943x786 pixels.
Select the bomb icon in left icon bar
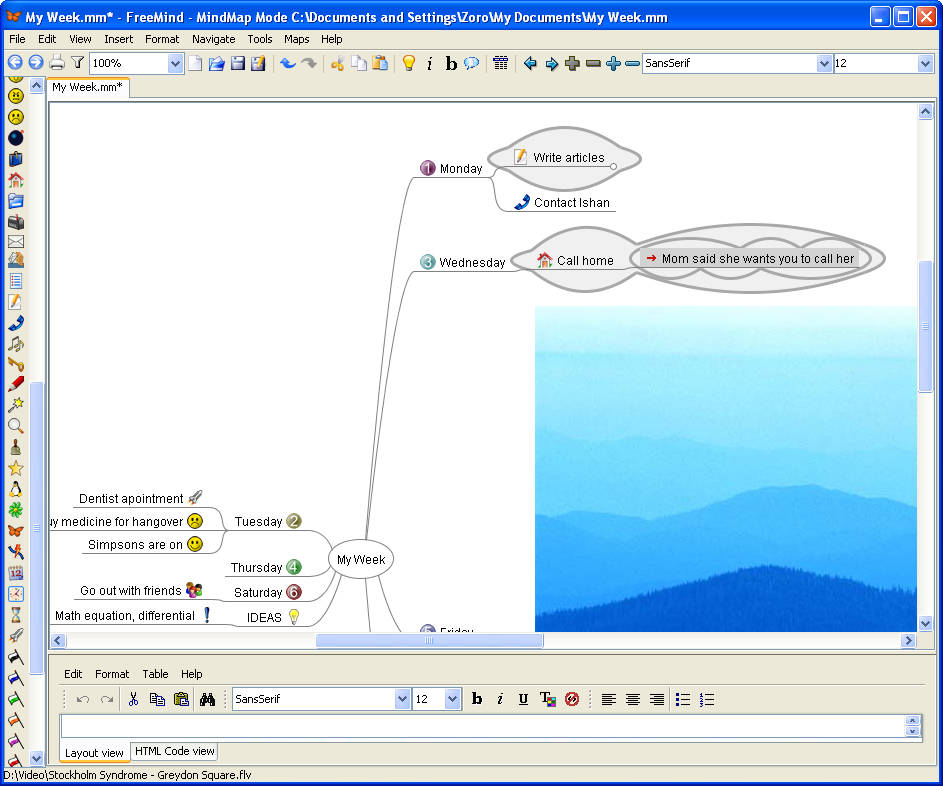(x=16, y=137)
